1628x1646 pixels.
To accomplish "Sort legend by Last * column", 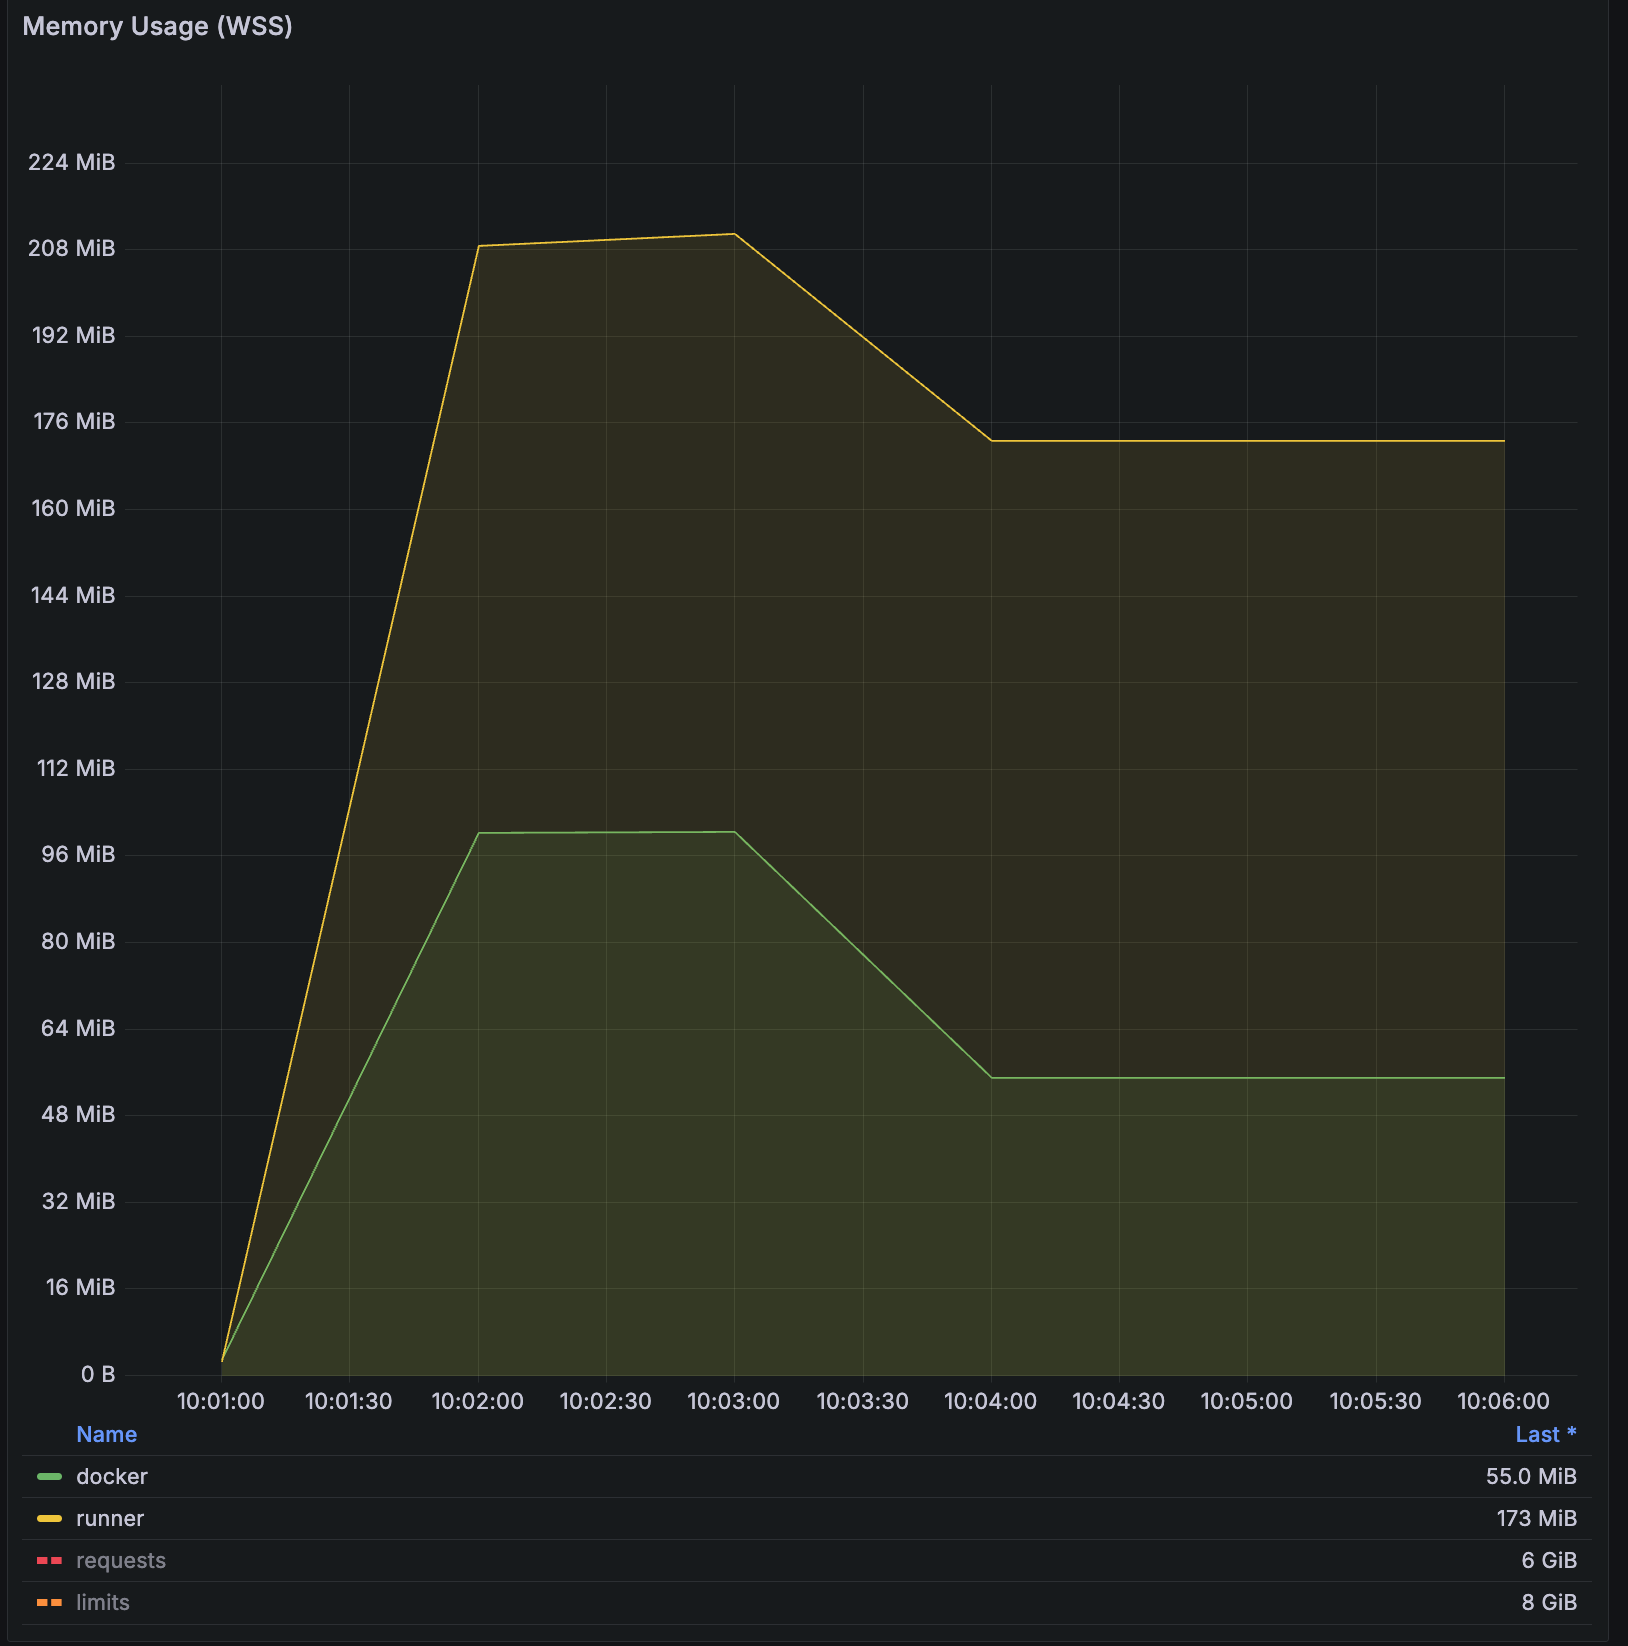I will point(1545,1434).
